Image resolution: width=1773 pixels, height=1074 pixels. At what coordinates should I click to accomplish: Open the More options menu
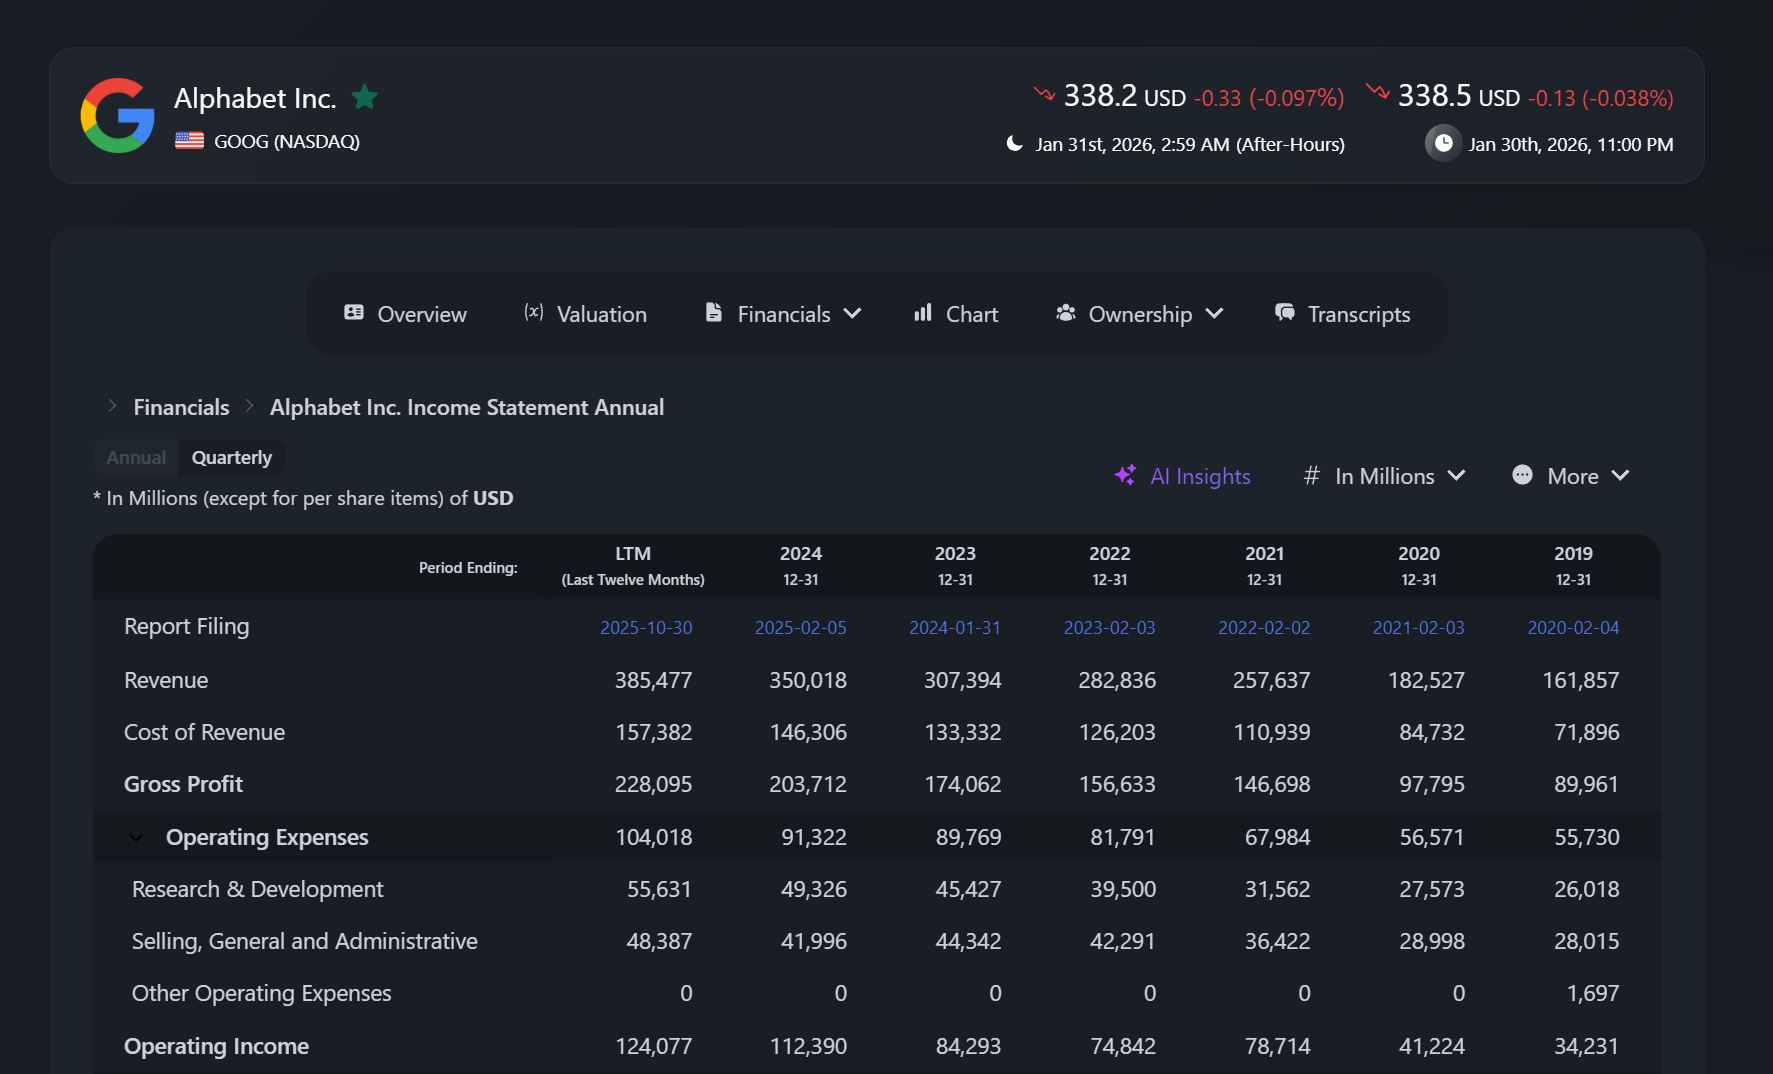[x=1571, y=475]
